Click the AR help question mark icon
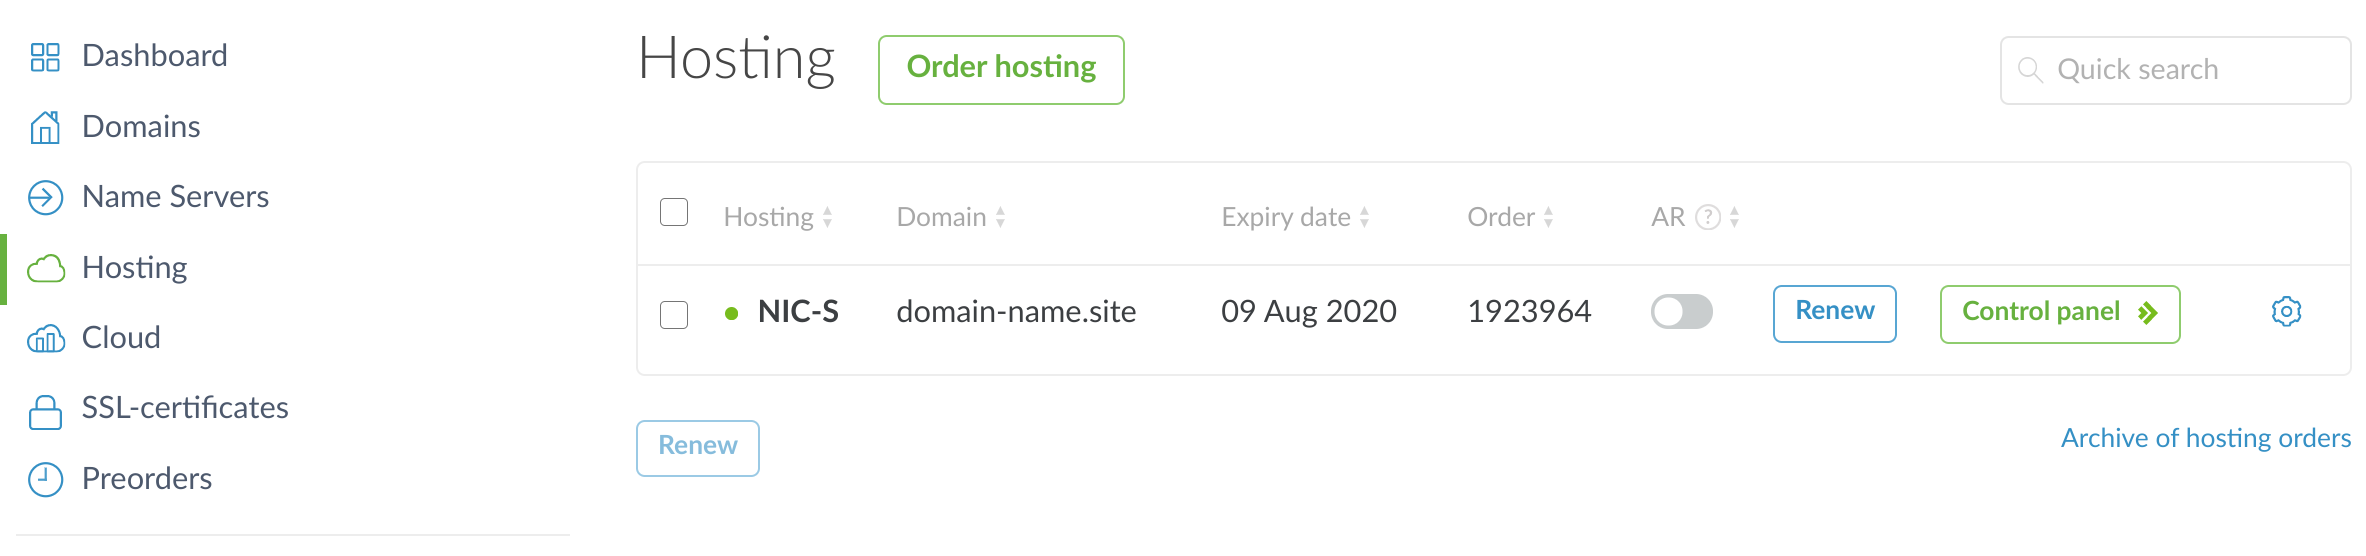 1708,217
